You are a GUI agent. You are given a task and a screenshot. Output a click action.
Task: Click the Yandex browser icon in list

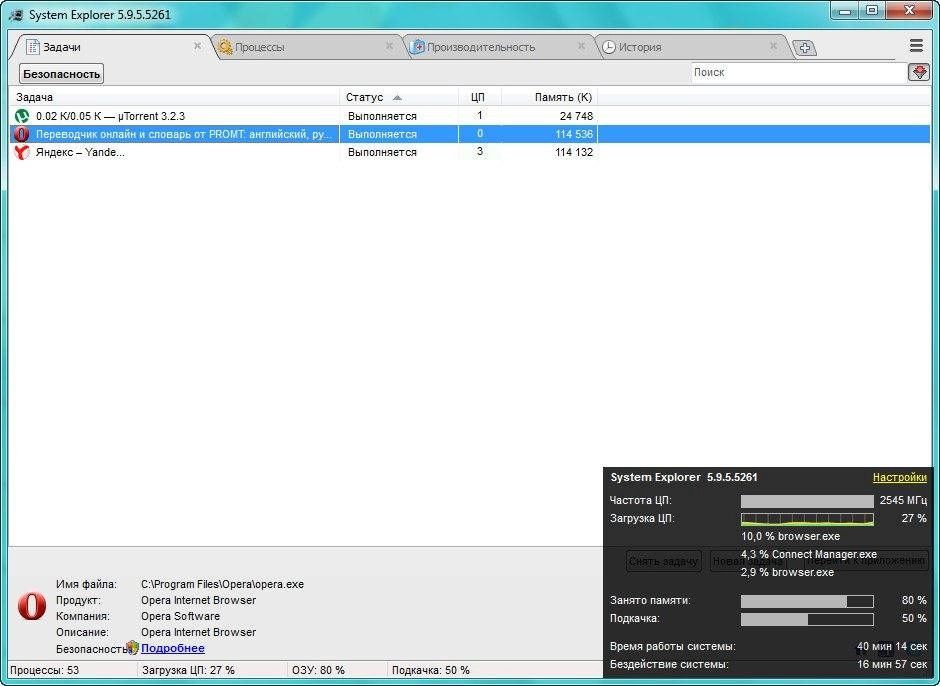pos(22,152)
